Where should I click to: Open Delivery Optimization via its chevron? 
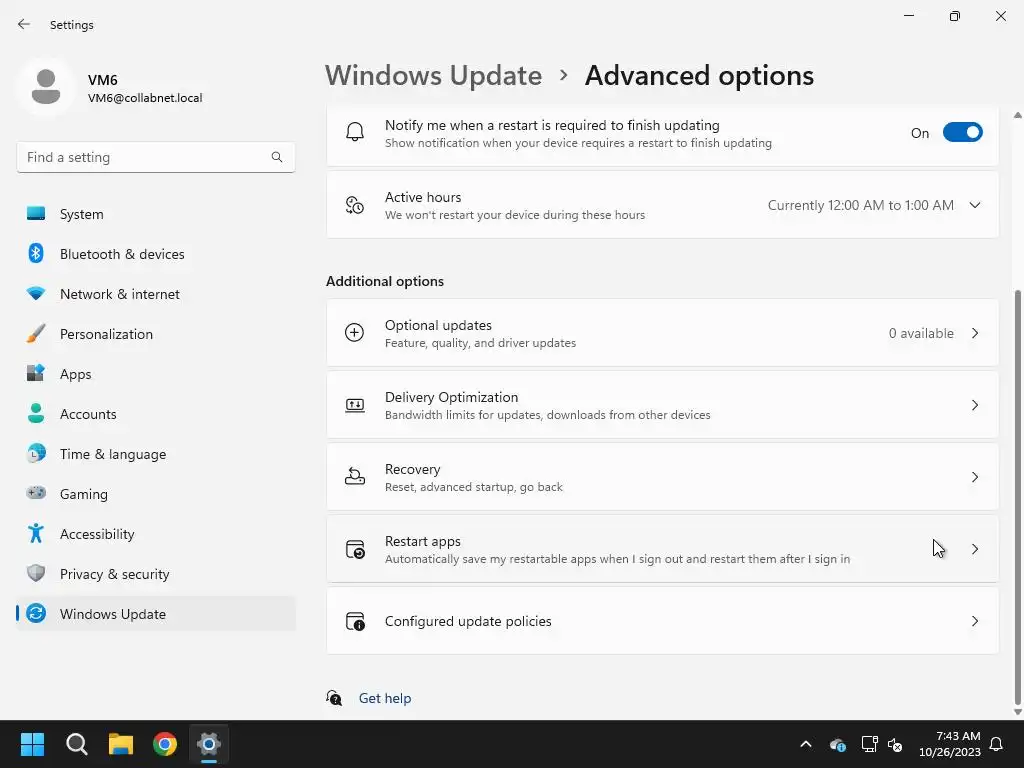coord(975,405)
